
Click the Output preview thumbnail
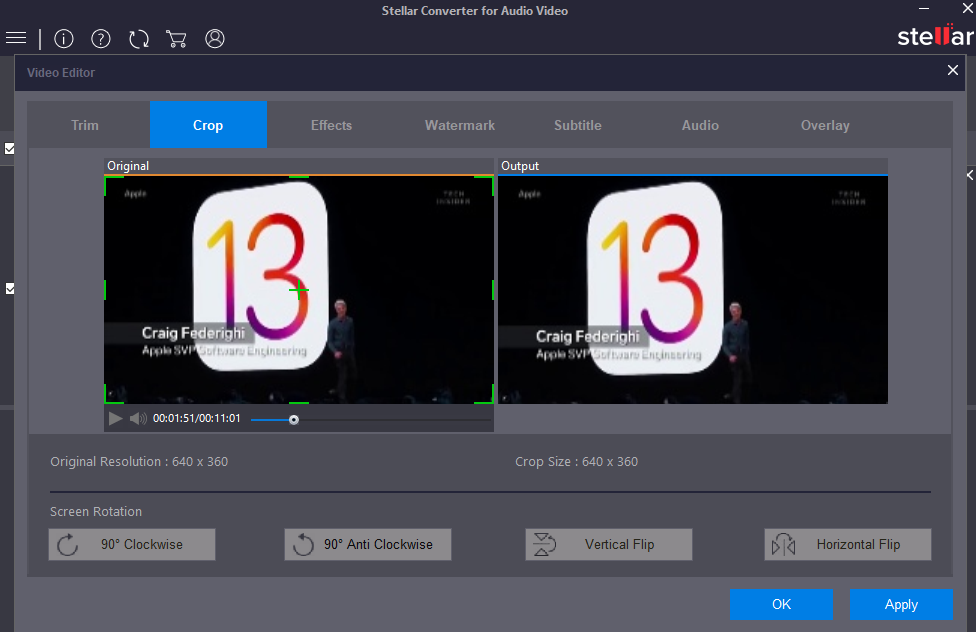pyautogui.click(x=693, y=290)
